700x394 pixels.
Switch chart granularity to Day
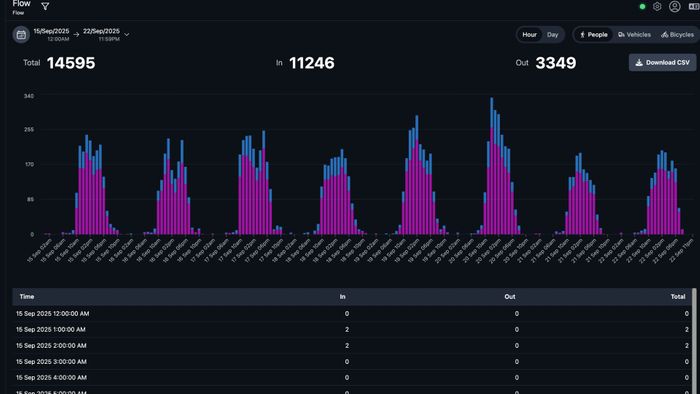[x=553, y=35]
